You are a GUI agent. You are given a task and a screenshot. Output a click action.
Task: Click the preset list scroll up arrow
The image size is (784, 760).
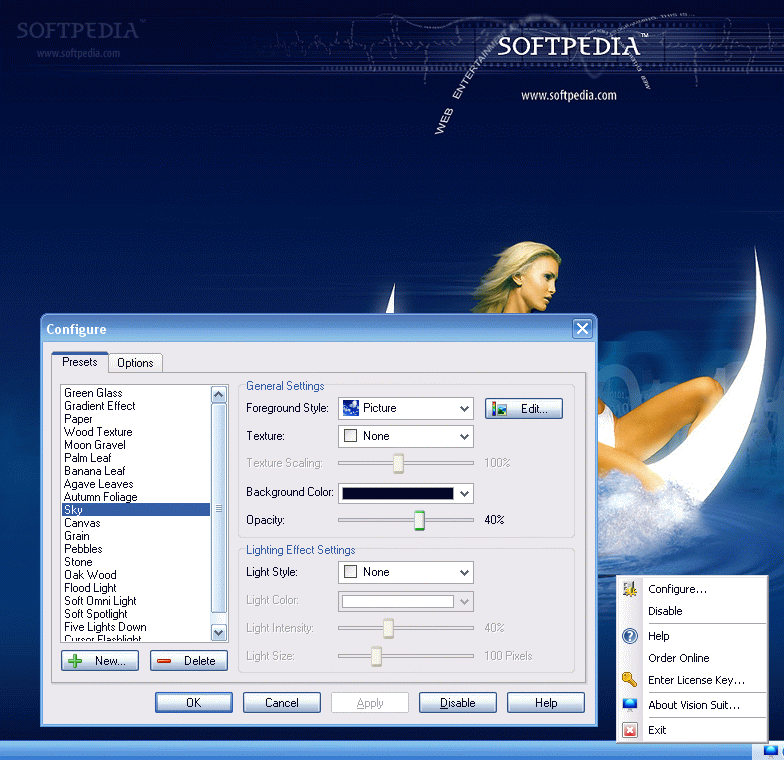coord(218,395)
